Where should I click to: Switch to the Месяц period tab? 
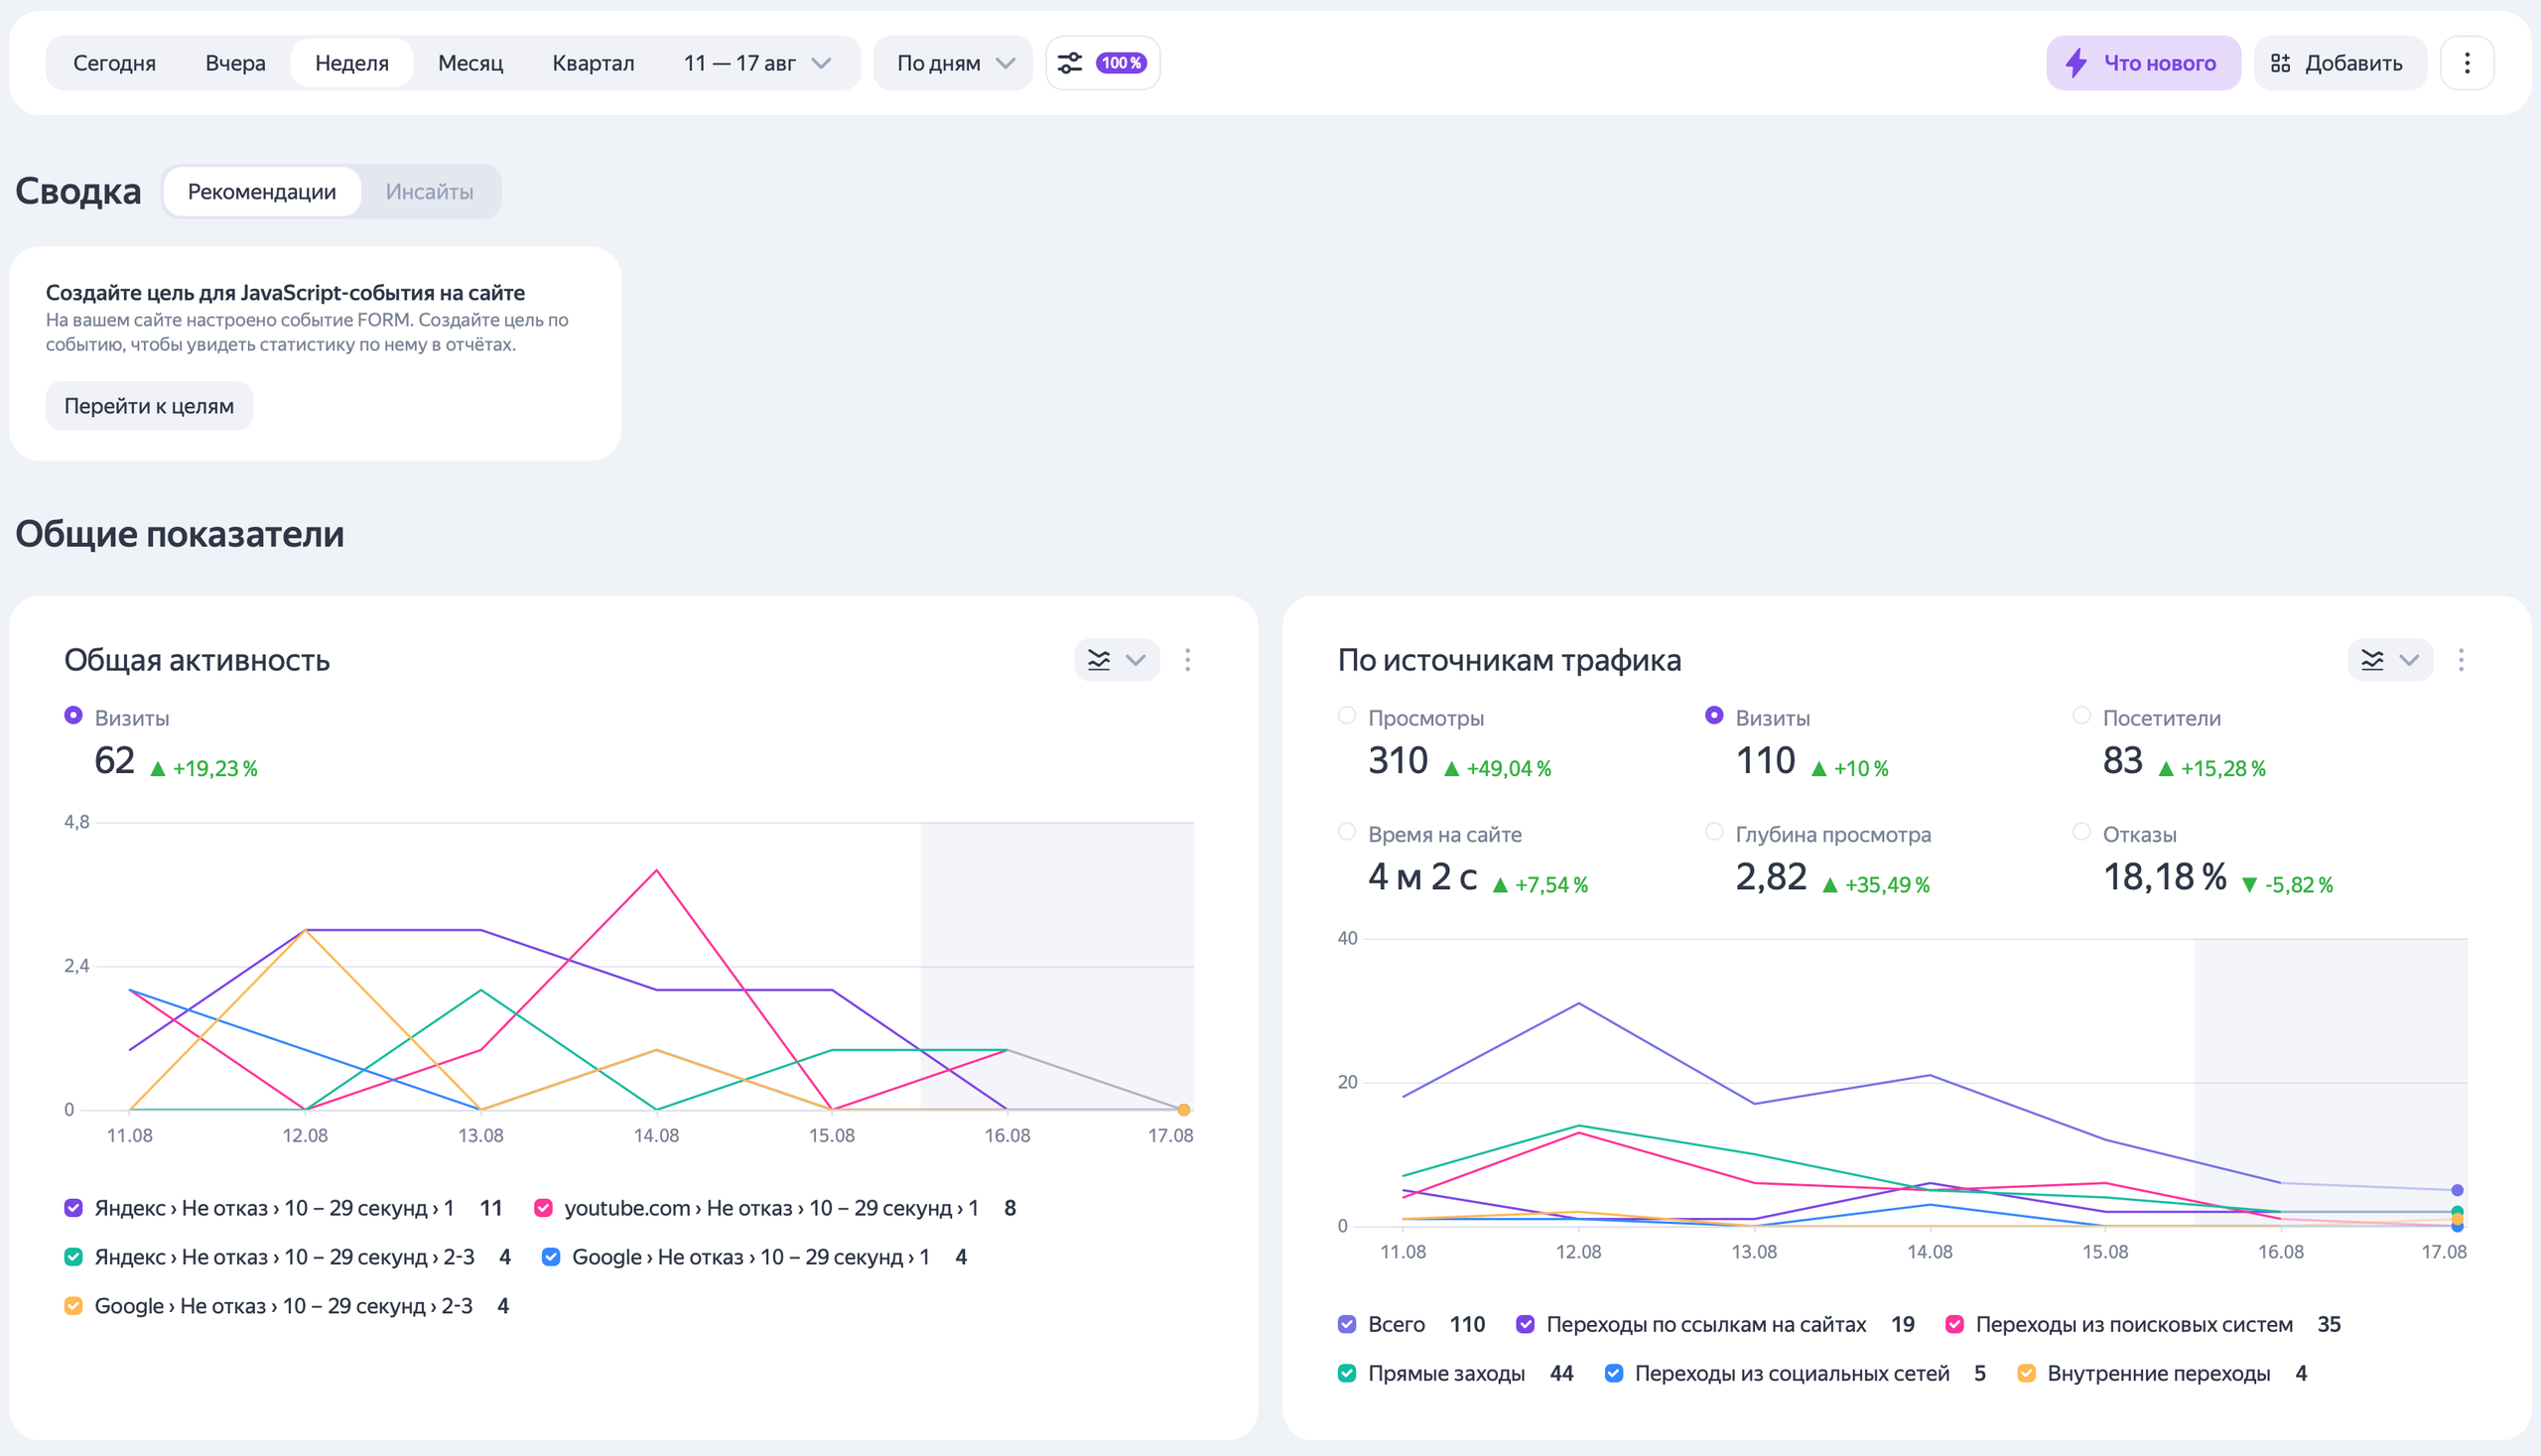(x=470, y=63)
